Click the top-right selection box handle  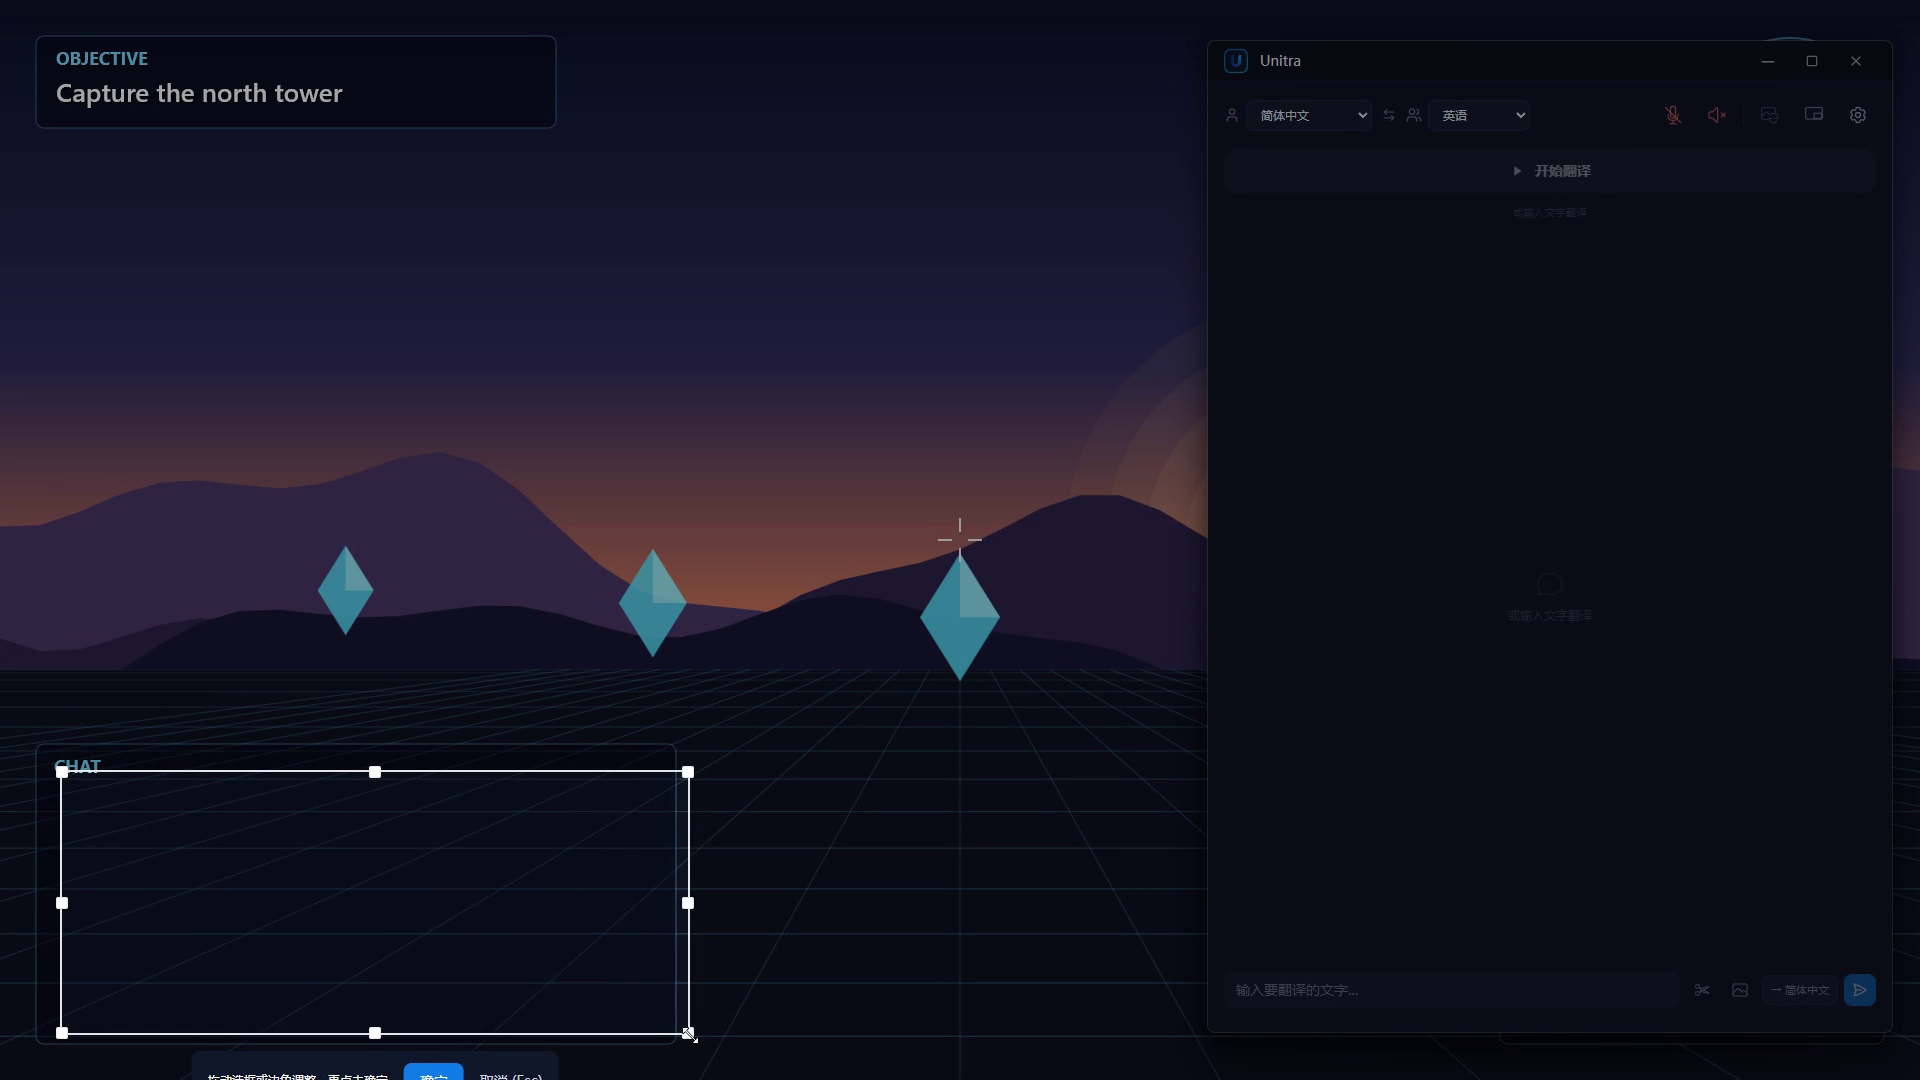point(688,772)
